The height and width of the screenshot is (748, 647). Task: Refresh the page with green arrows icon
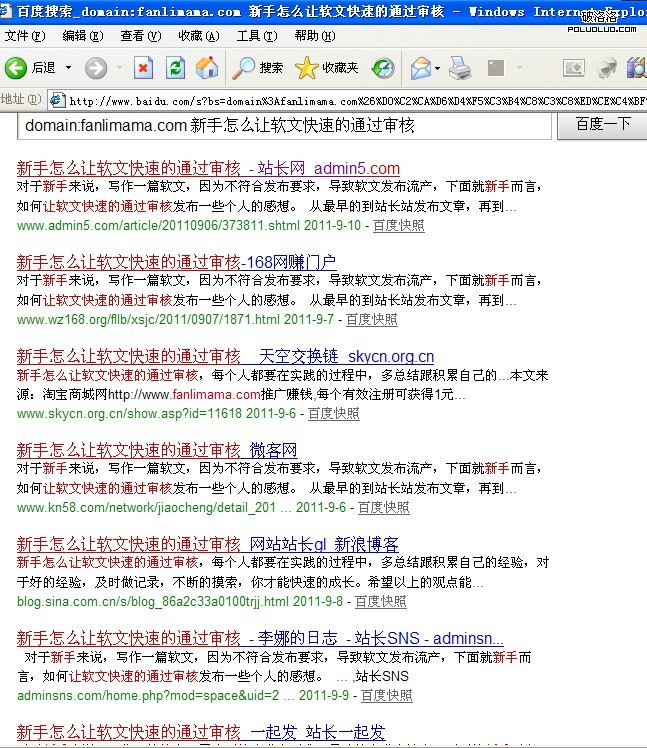tap(176, 68)
